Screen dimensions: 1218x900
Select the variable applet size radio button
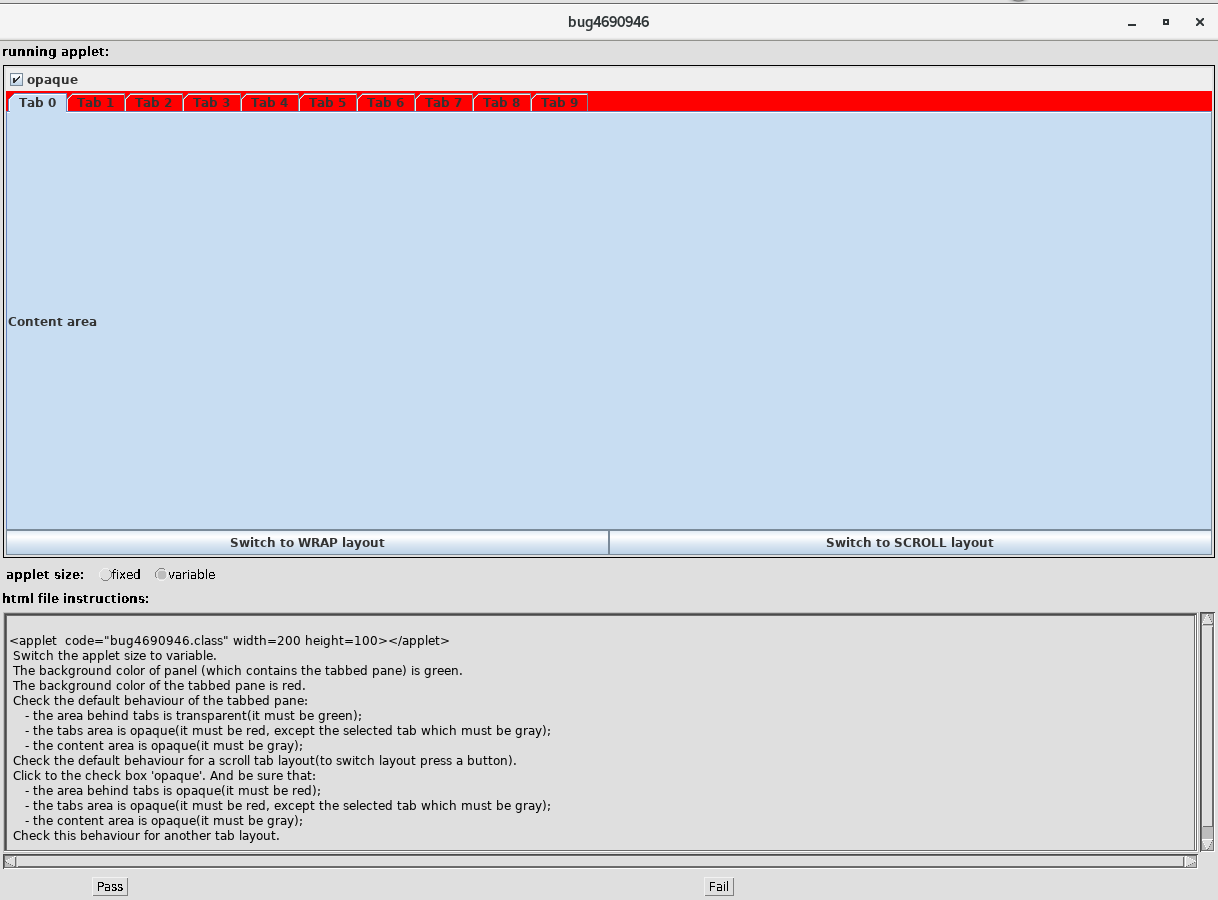click(161, 575)
